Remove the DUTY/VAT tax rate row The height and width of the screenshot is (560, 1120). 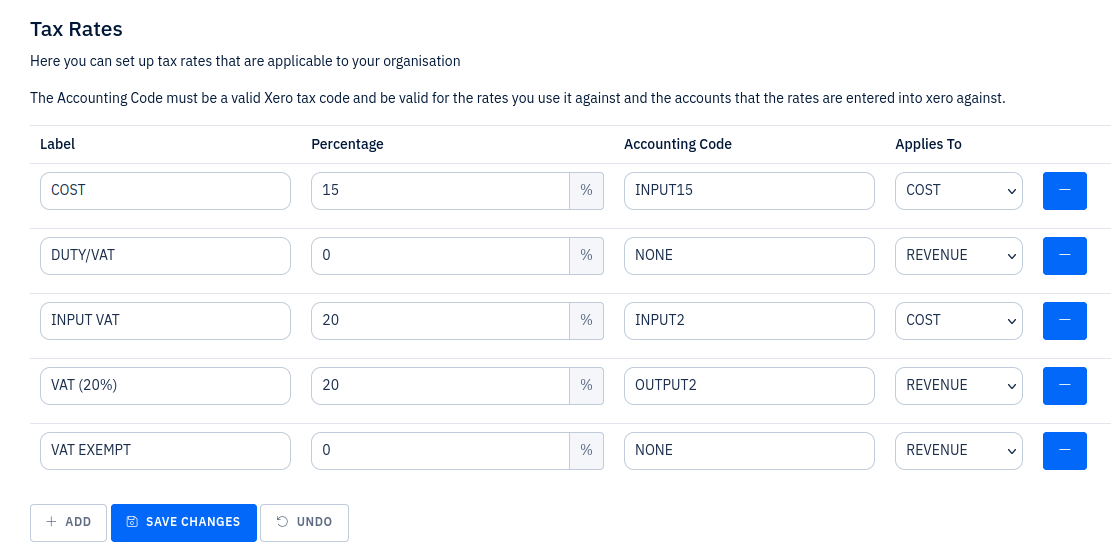coord(1064,256)
